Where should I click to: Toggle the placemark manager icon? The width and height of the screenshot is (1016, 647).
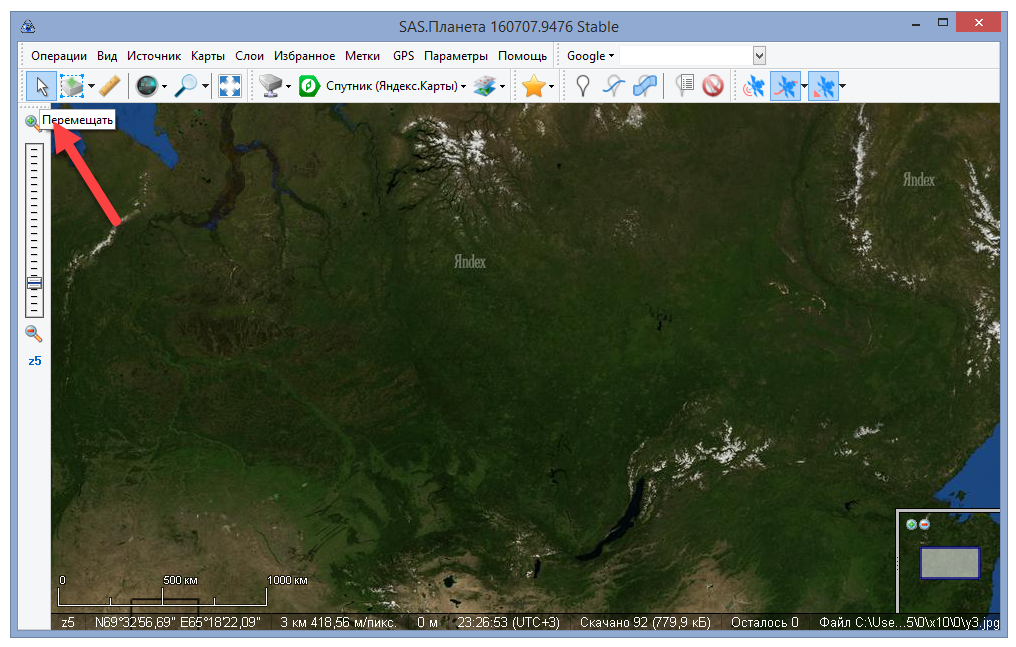[684, 87]
